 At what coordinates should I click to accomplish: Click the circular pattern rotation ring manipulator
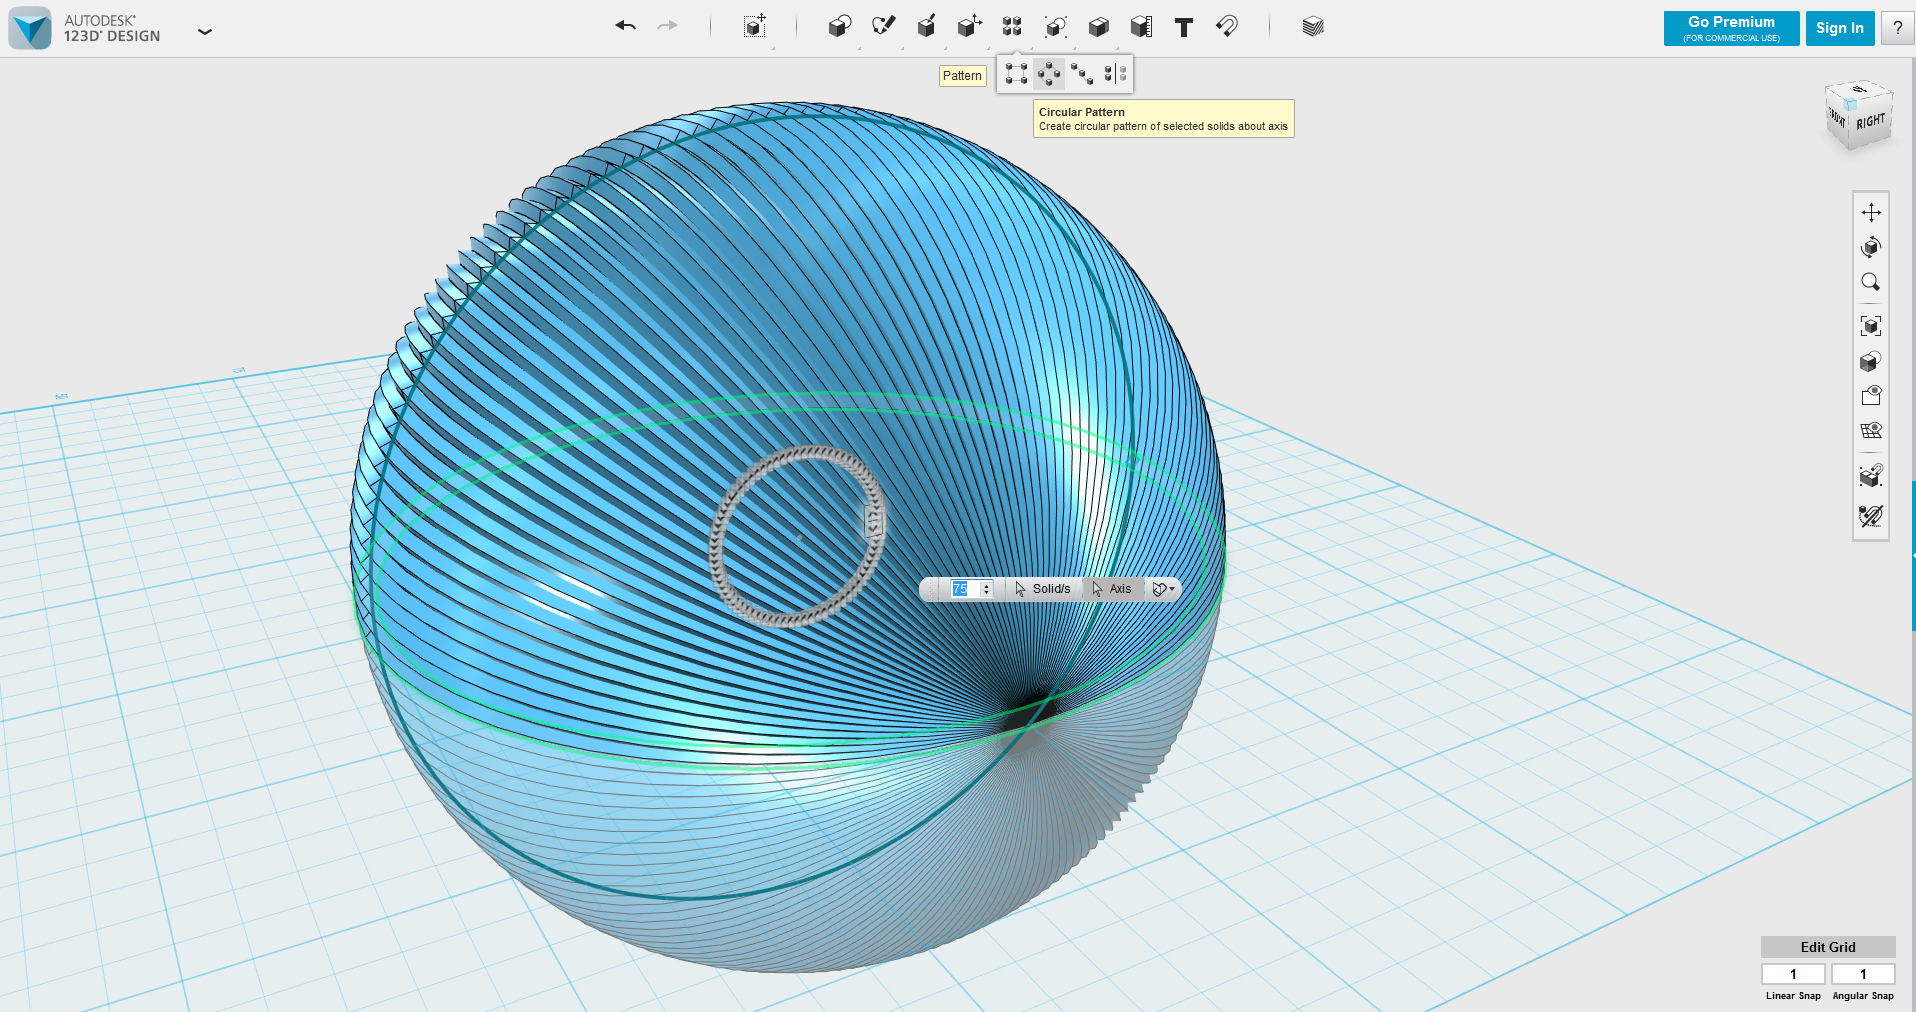[873, 521]
